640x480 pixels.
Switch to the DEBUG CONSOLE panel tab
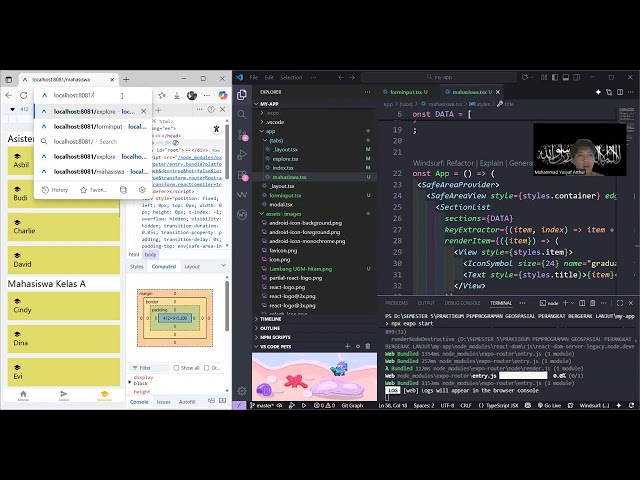pyautogui.click(x=462, y=303)
